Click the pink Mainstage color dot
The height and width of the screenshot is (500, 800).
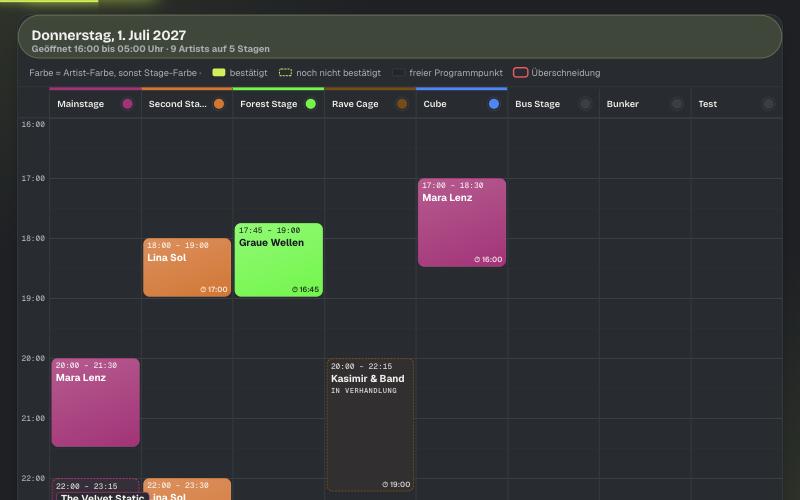(128, 104)
